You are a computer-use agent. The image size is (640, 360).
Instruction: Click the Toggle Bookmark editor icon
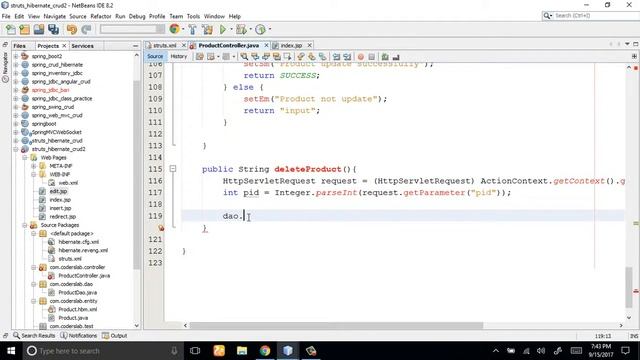(322, 57)
